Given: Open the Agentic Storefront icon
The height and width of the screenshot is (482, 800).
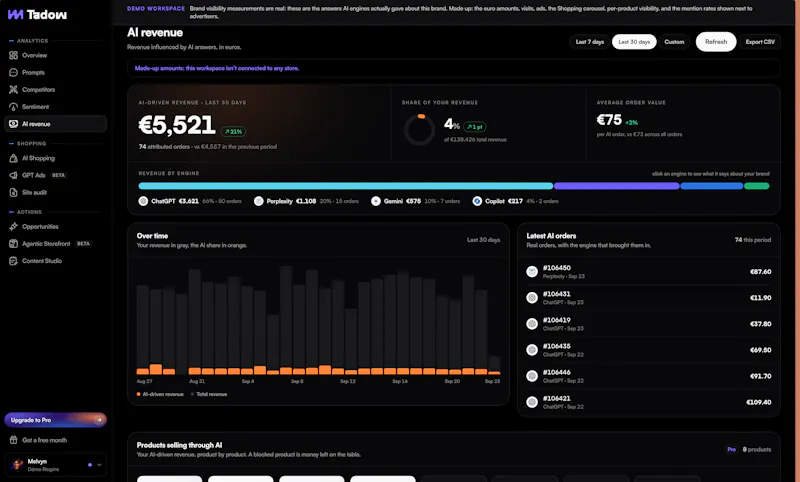Looking at the screenshot, I should click(13, 244).
